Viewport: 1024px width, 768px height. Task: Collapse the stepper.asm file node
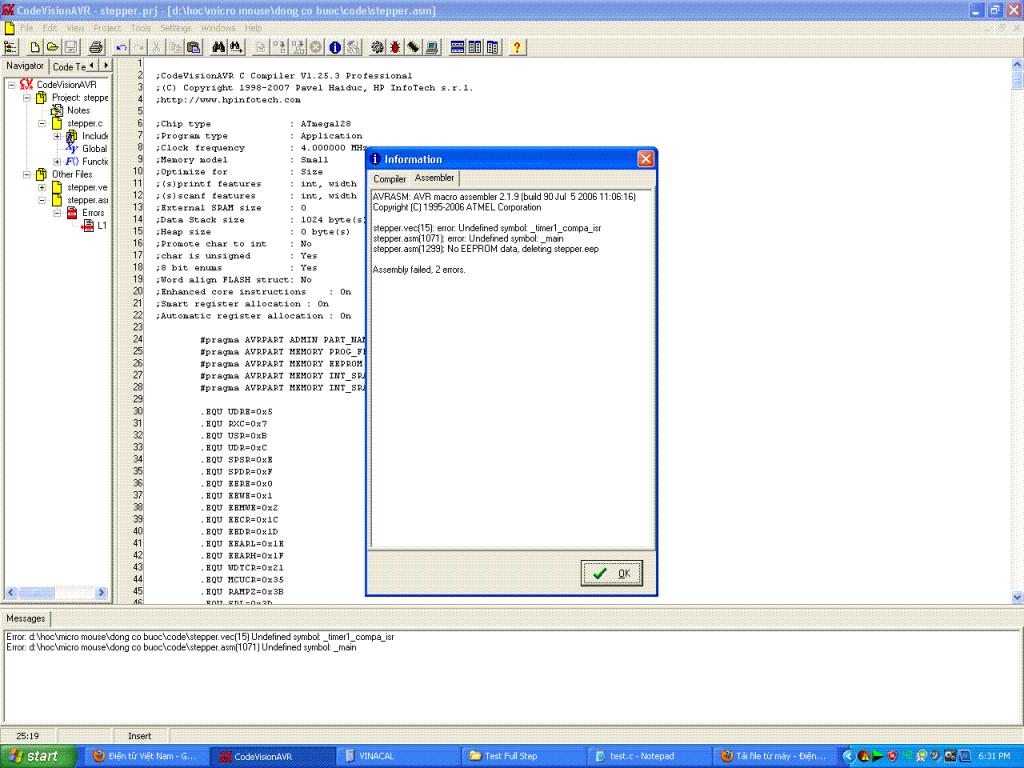42,200
